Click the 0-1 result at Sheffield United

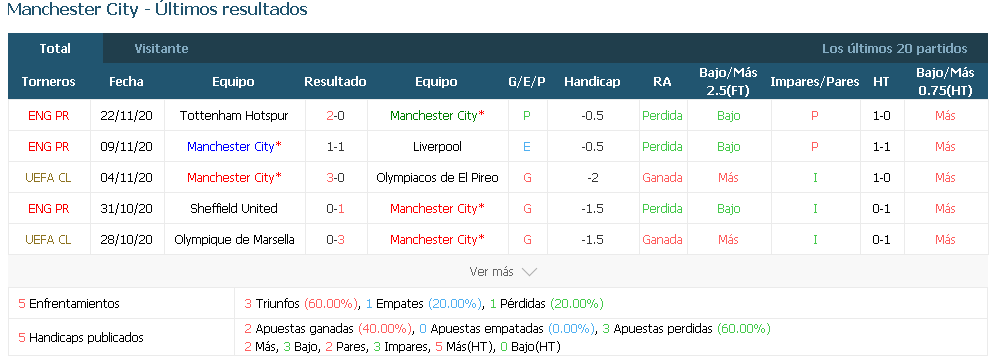click(x=335, y=208)
